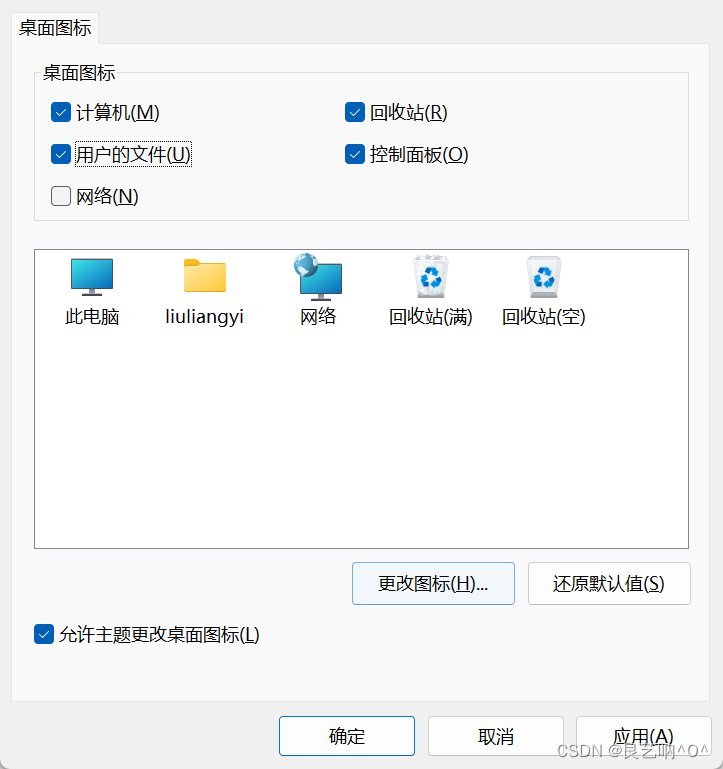The width and height of the screenshot is (723, 769).
Task: Select the 此电脑 monitor icon
Action: coord(92,277)
